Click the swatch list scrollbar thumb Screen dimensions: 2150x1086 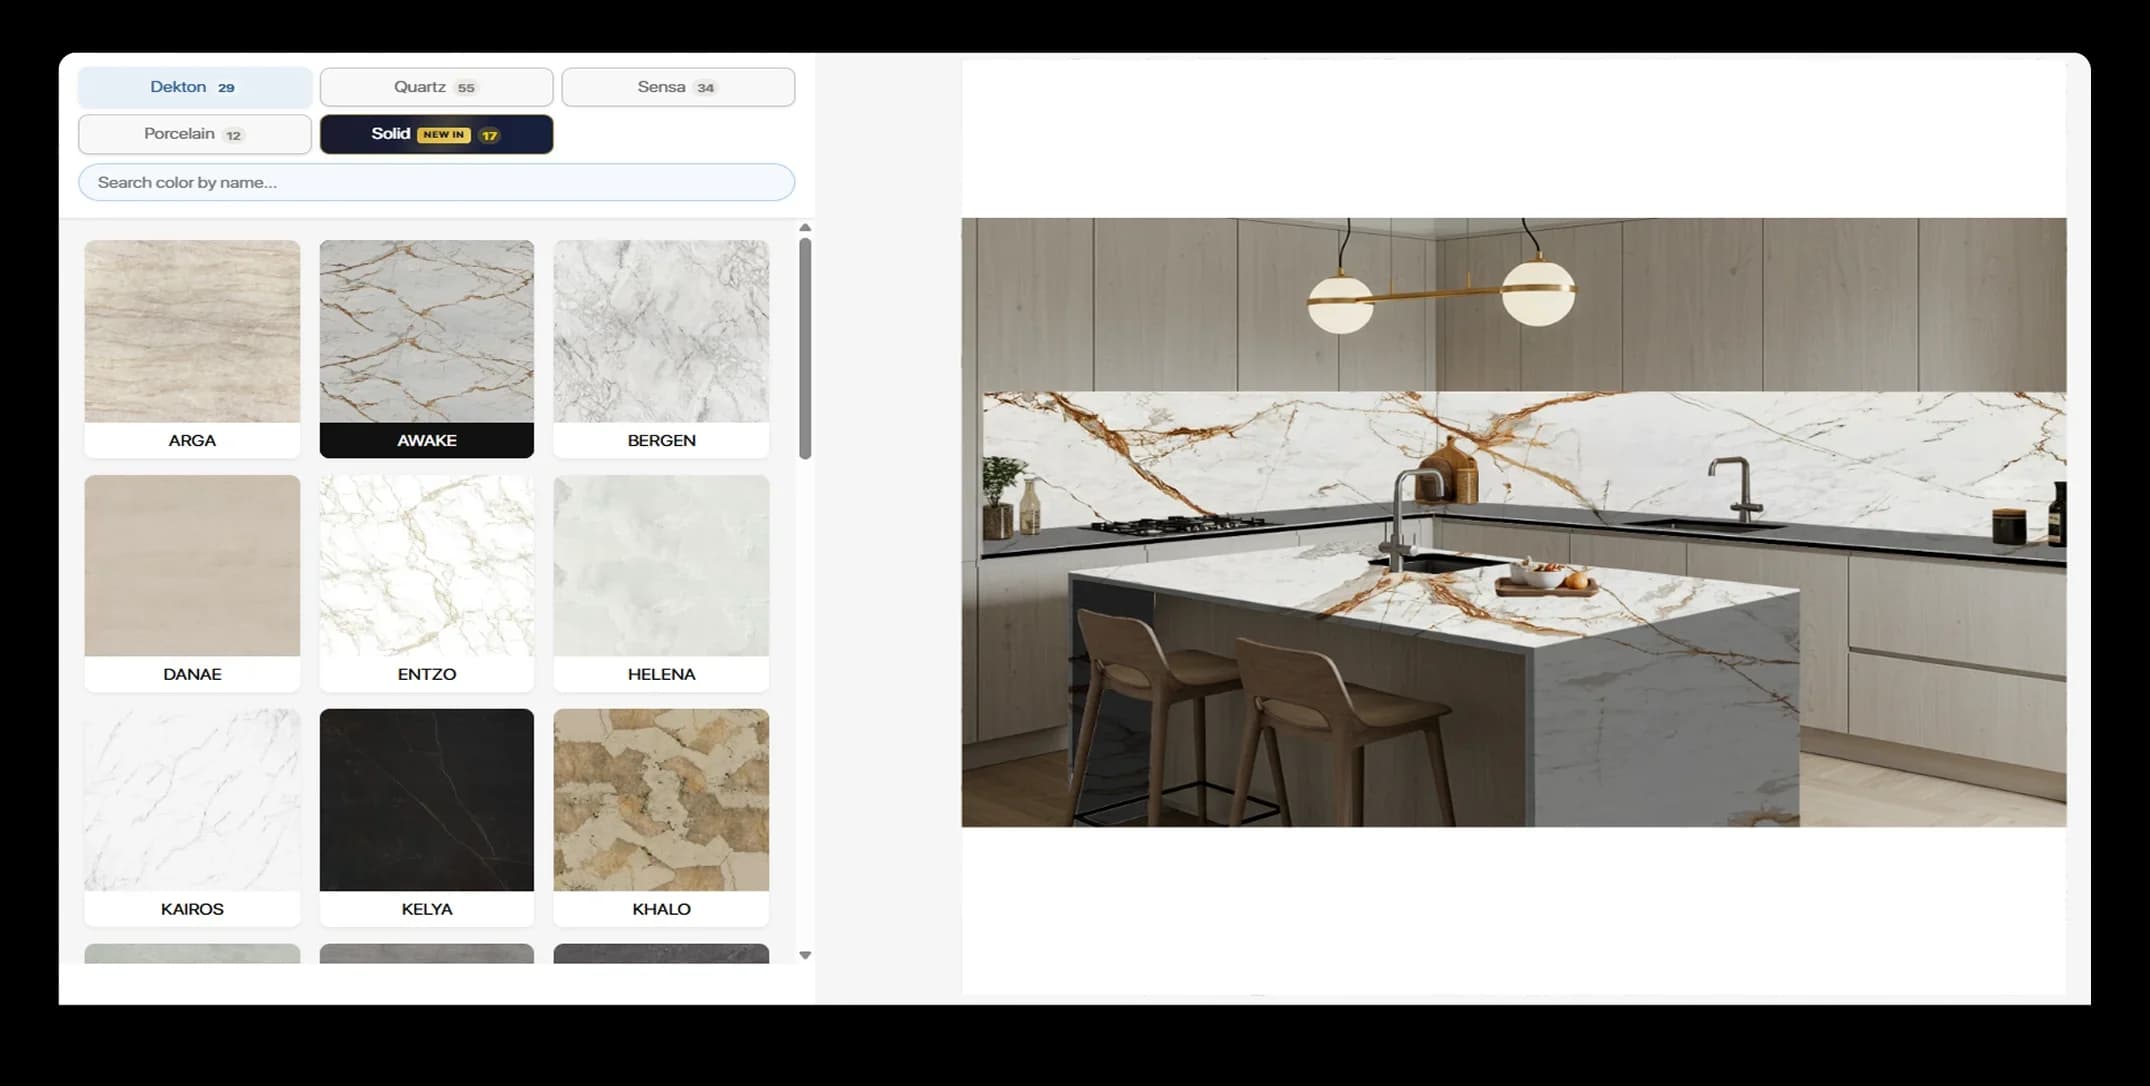pyautogui.click(x=805, y=348)
